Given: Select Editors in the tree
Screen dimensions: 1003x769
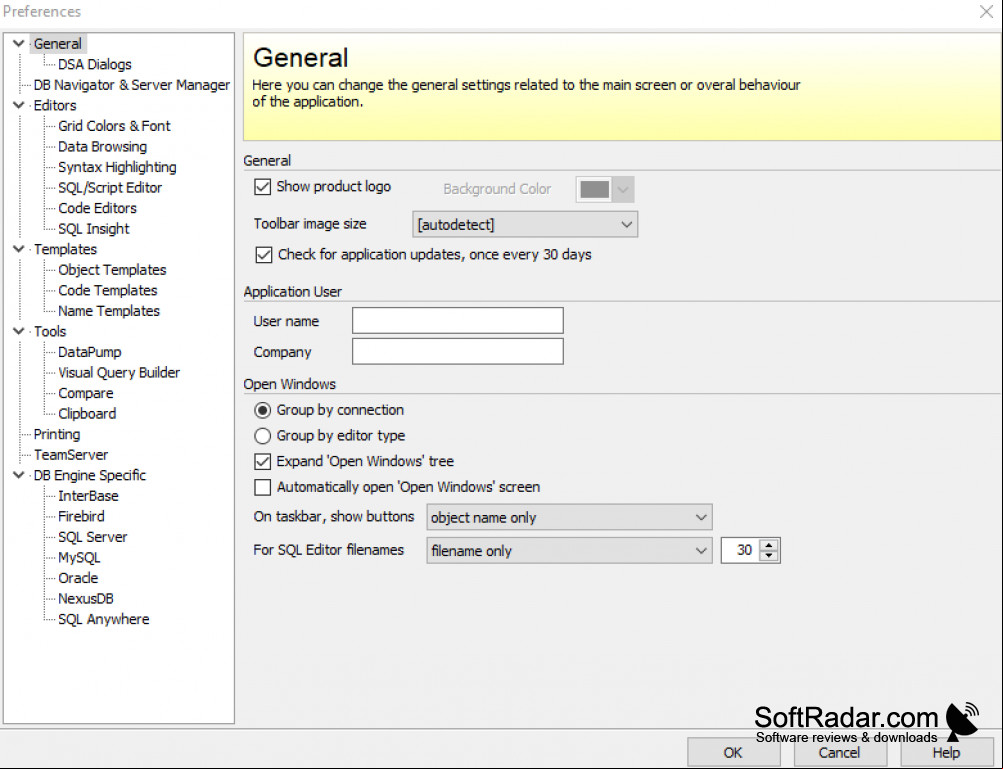Looking at the screenshot, I should (x=54, y=105).
